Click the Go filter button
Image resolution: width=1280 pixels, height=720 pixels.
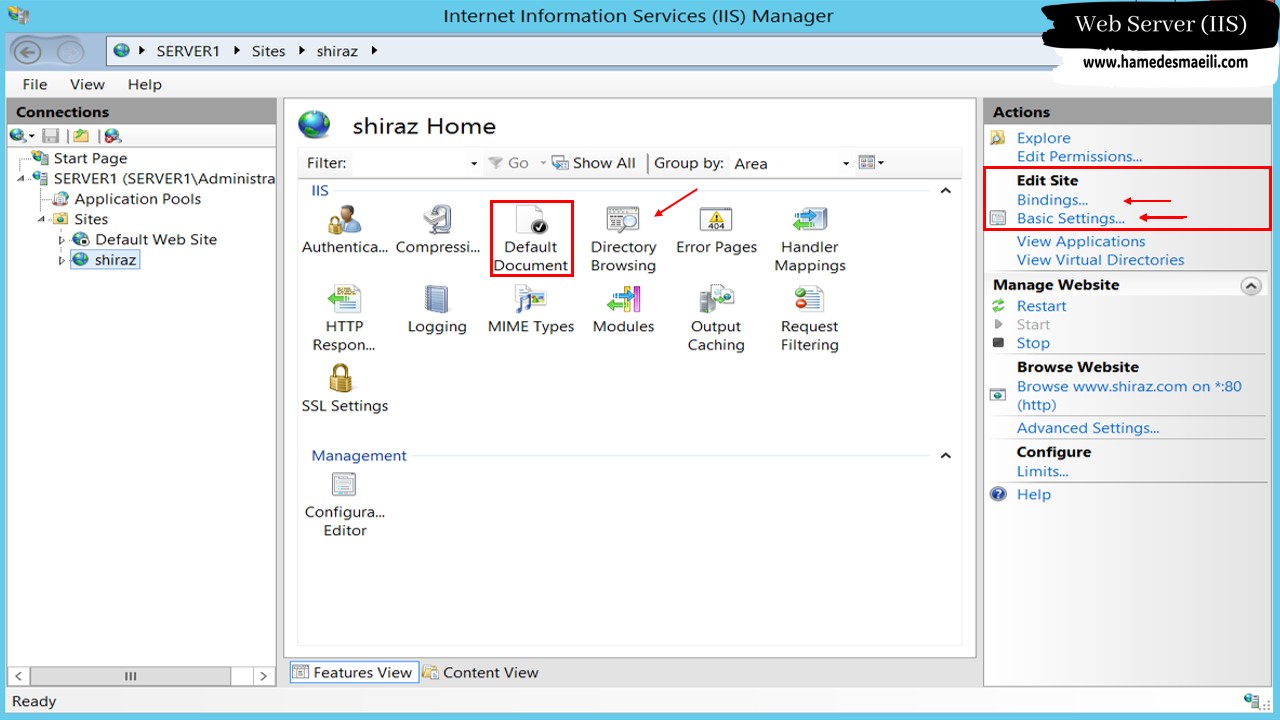pyautogui.click(x=509, y=163)
